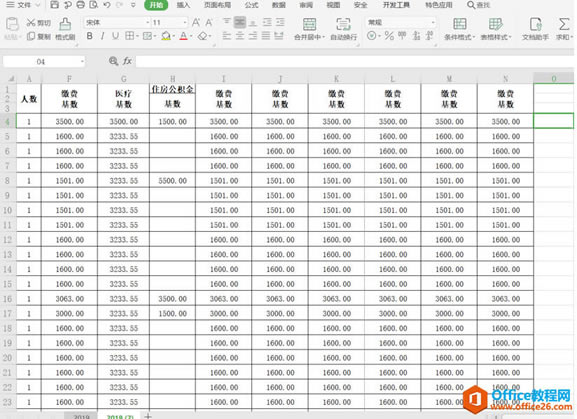Click the auto wrap text icon
Image resolution: width=577 pixels, height=419 pixels.
pos(343,24)
